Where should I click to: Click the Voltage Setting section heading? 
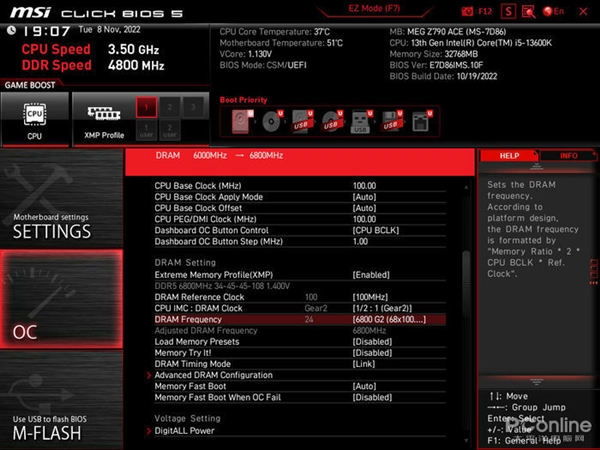(188, 418)
